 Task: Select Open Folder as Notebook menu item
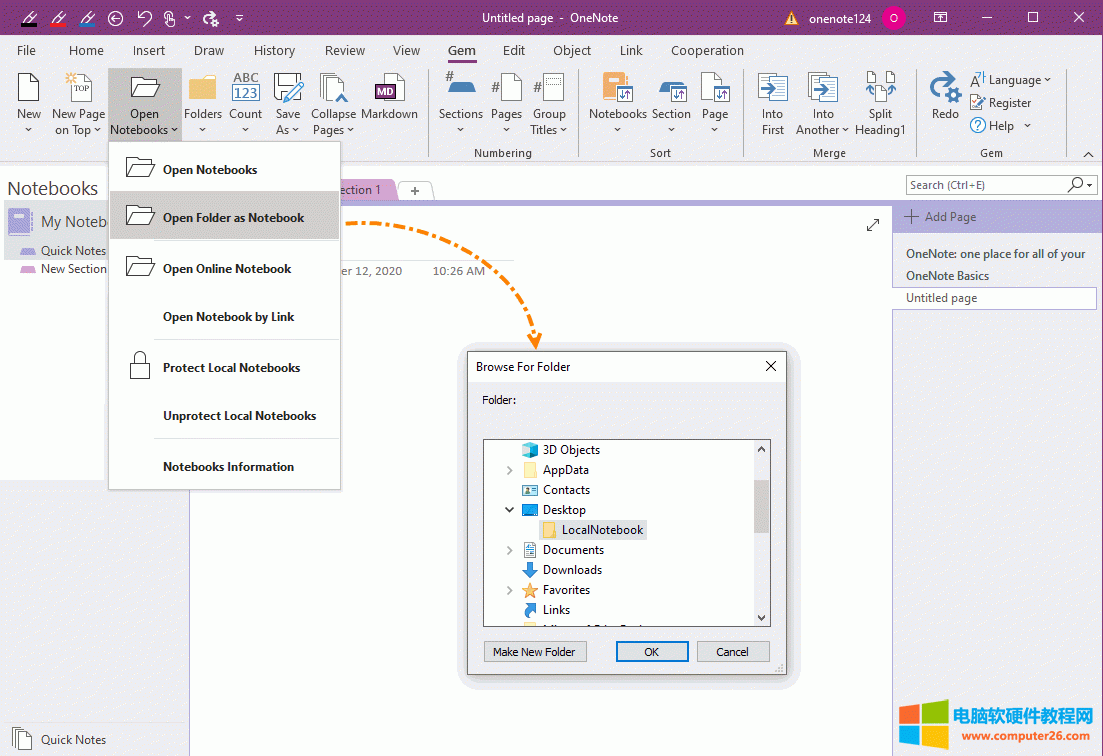point(233,218)
